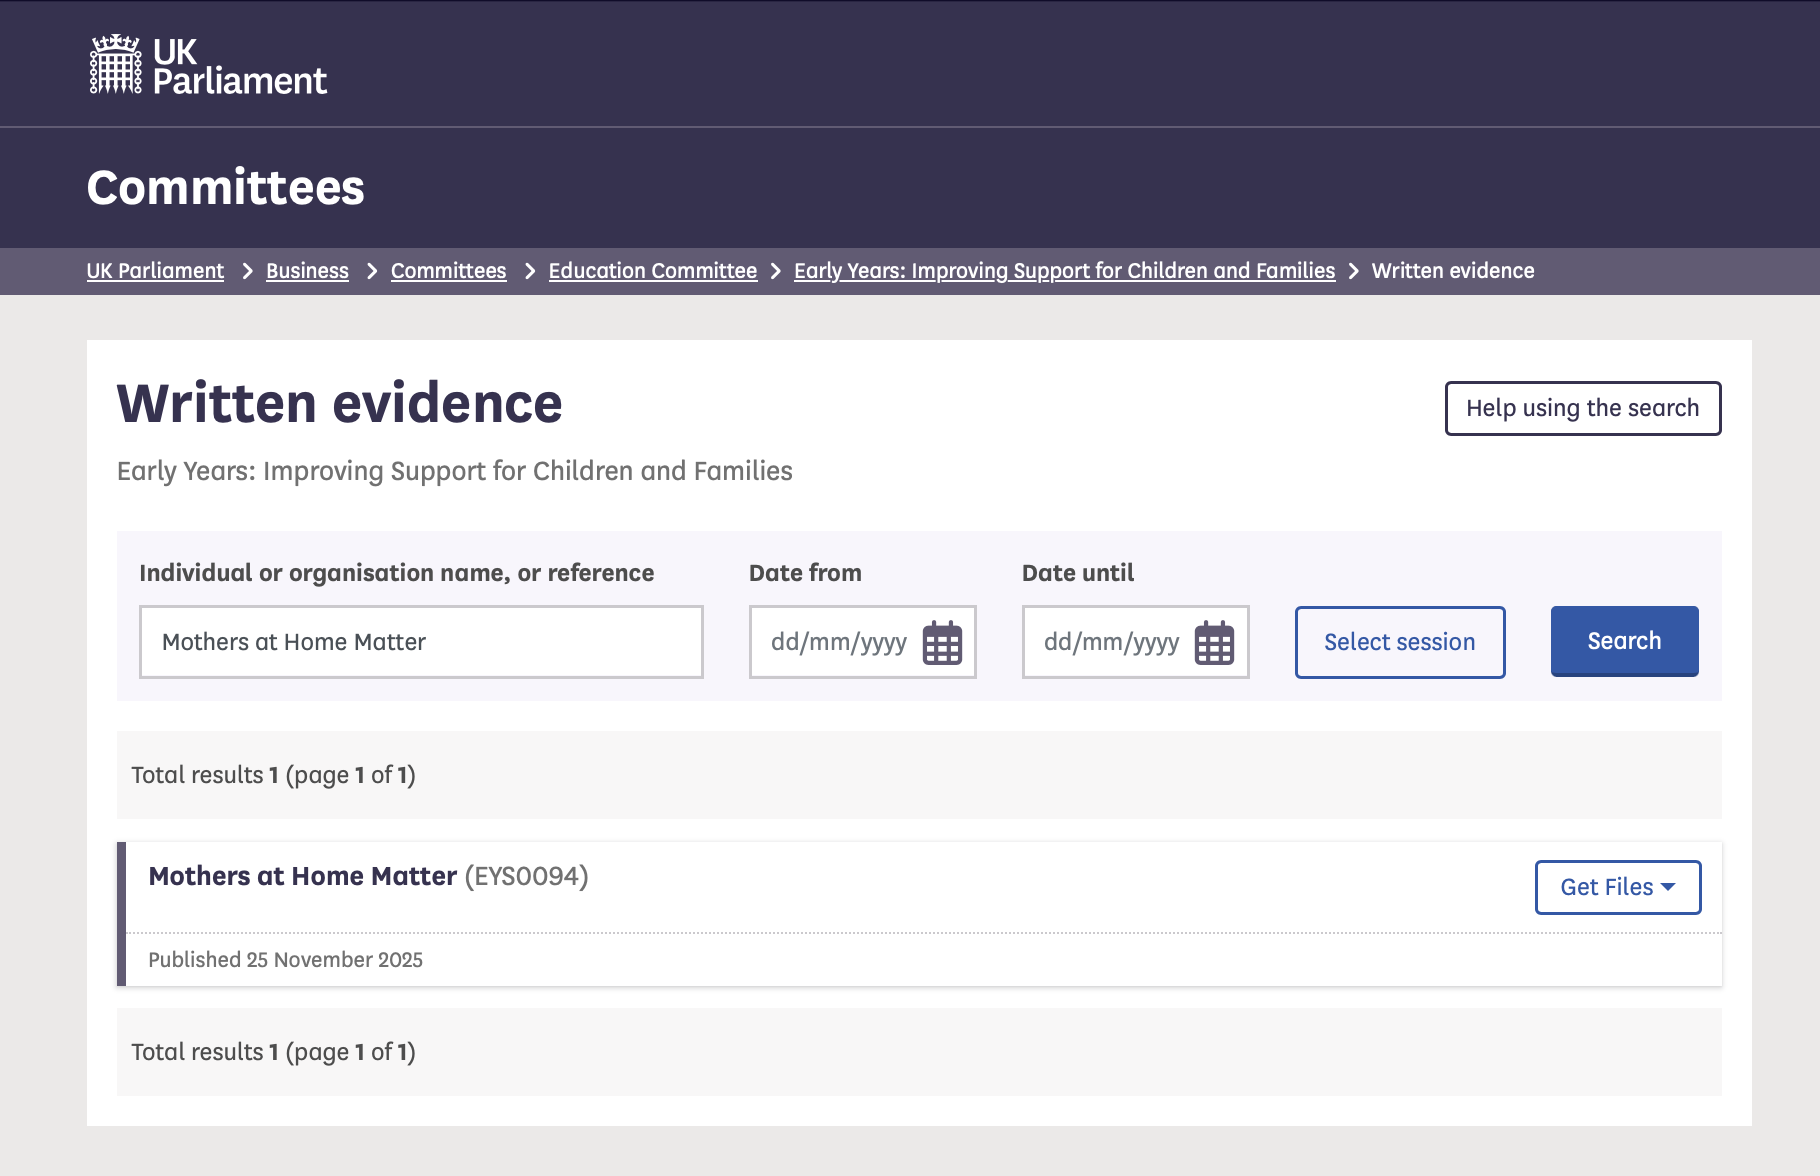Open Early Years inquiry breadcrumb link
The height and width of the screenshot is (1176, 1820).
click(1064, 271)
